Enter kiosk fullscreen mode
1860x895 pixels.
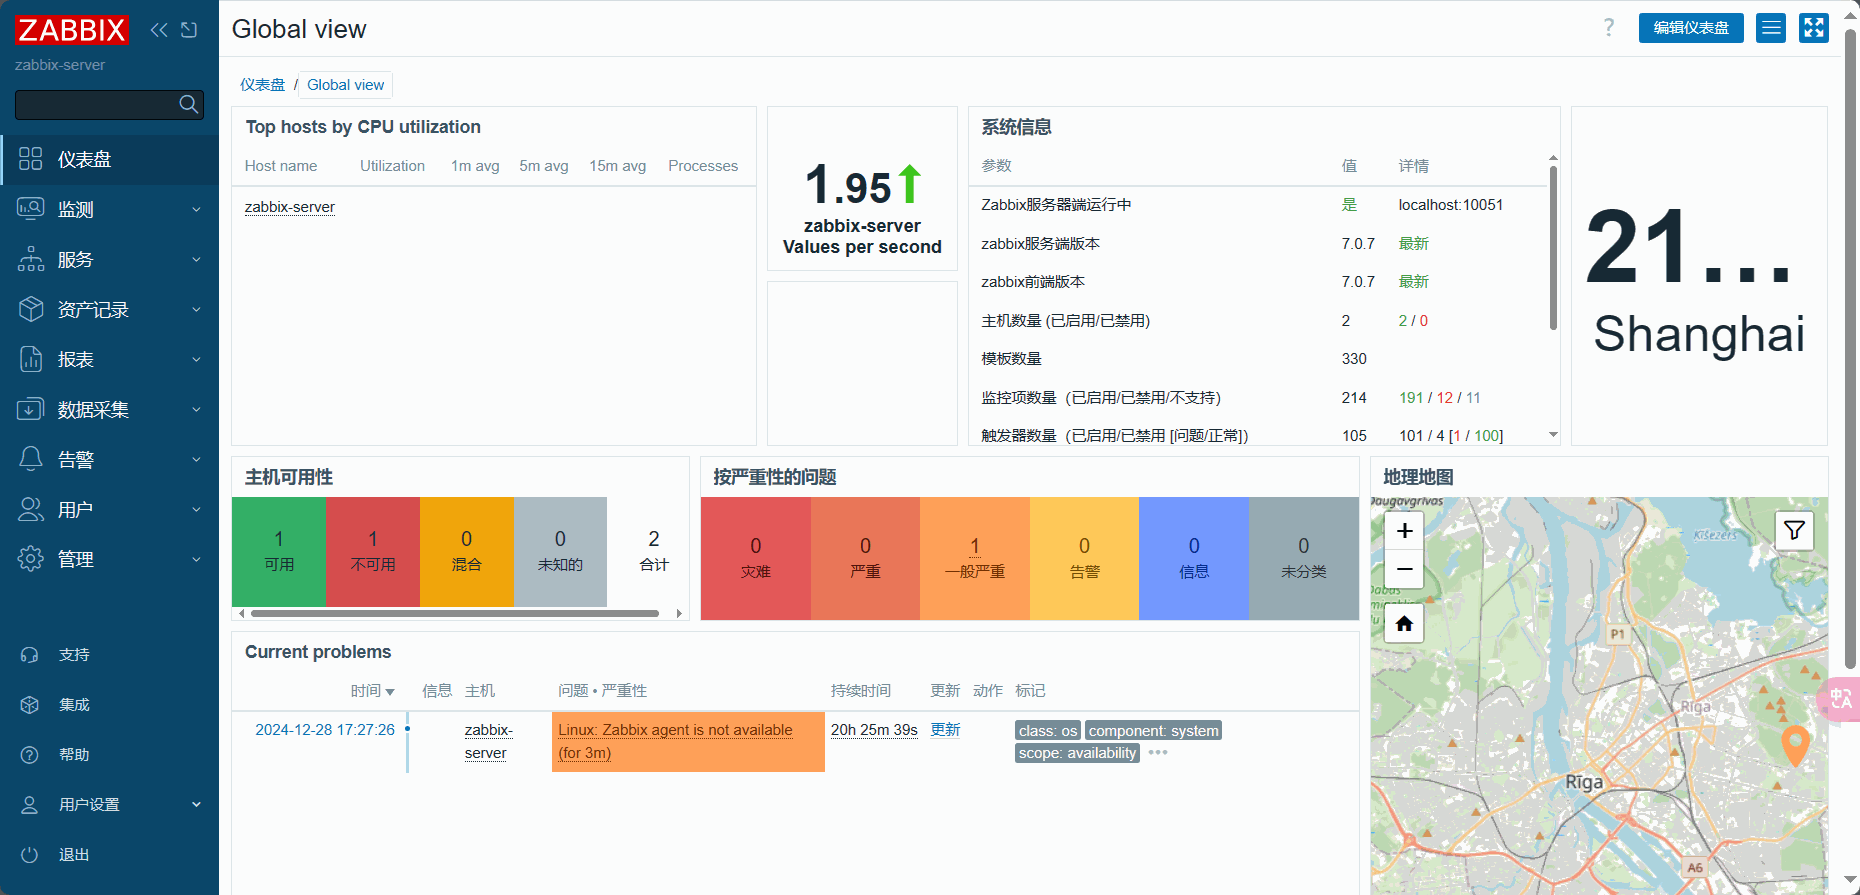[1813, 28]
